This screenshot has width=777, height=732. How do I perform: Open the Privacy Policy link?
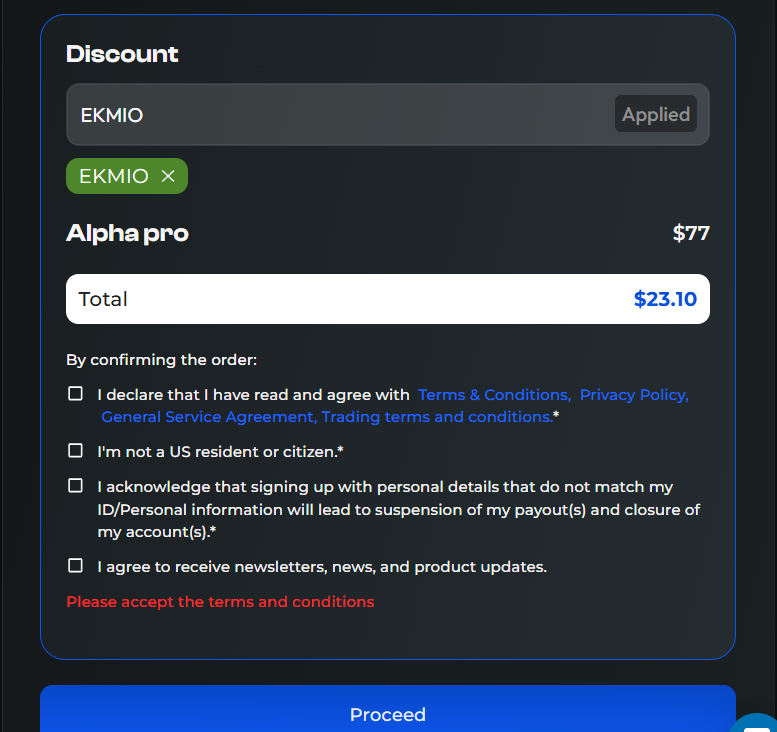click(634, 395)
